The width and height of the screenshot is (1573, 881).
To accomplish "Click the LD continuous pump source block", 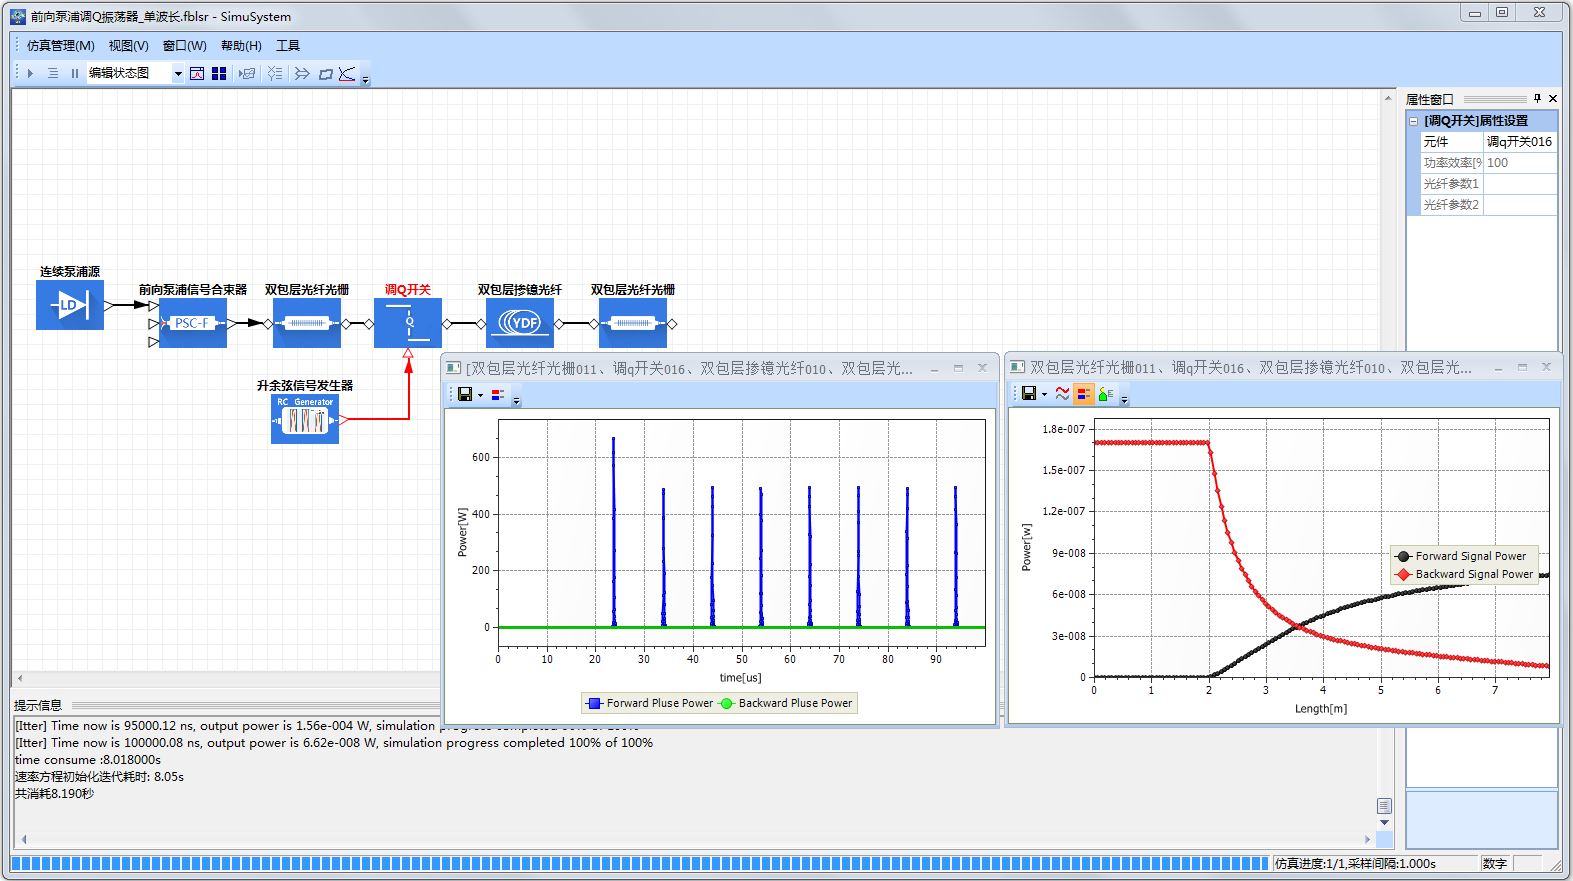I will tap(69, 305).
